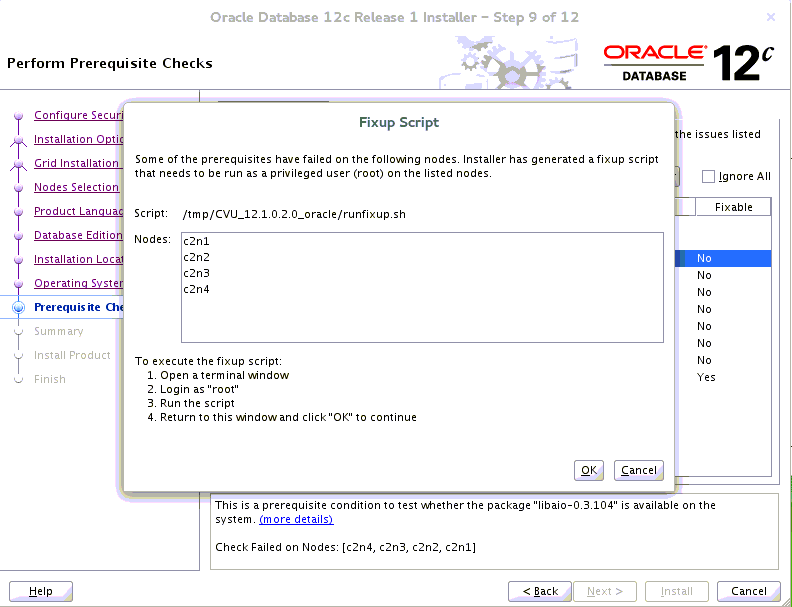The width and height of the screenshot is (792, 607).
Task: Click the Configure Security step bullet icon
Action: coord(19,116)
